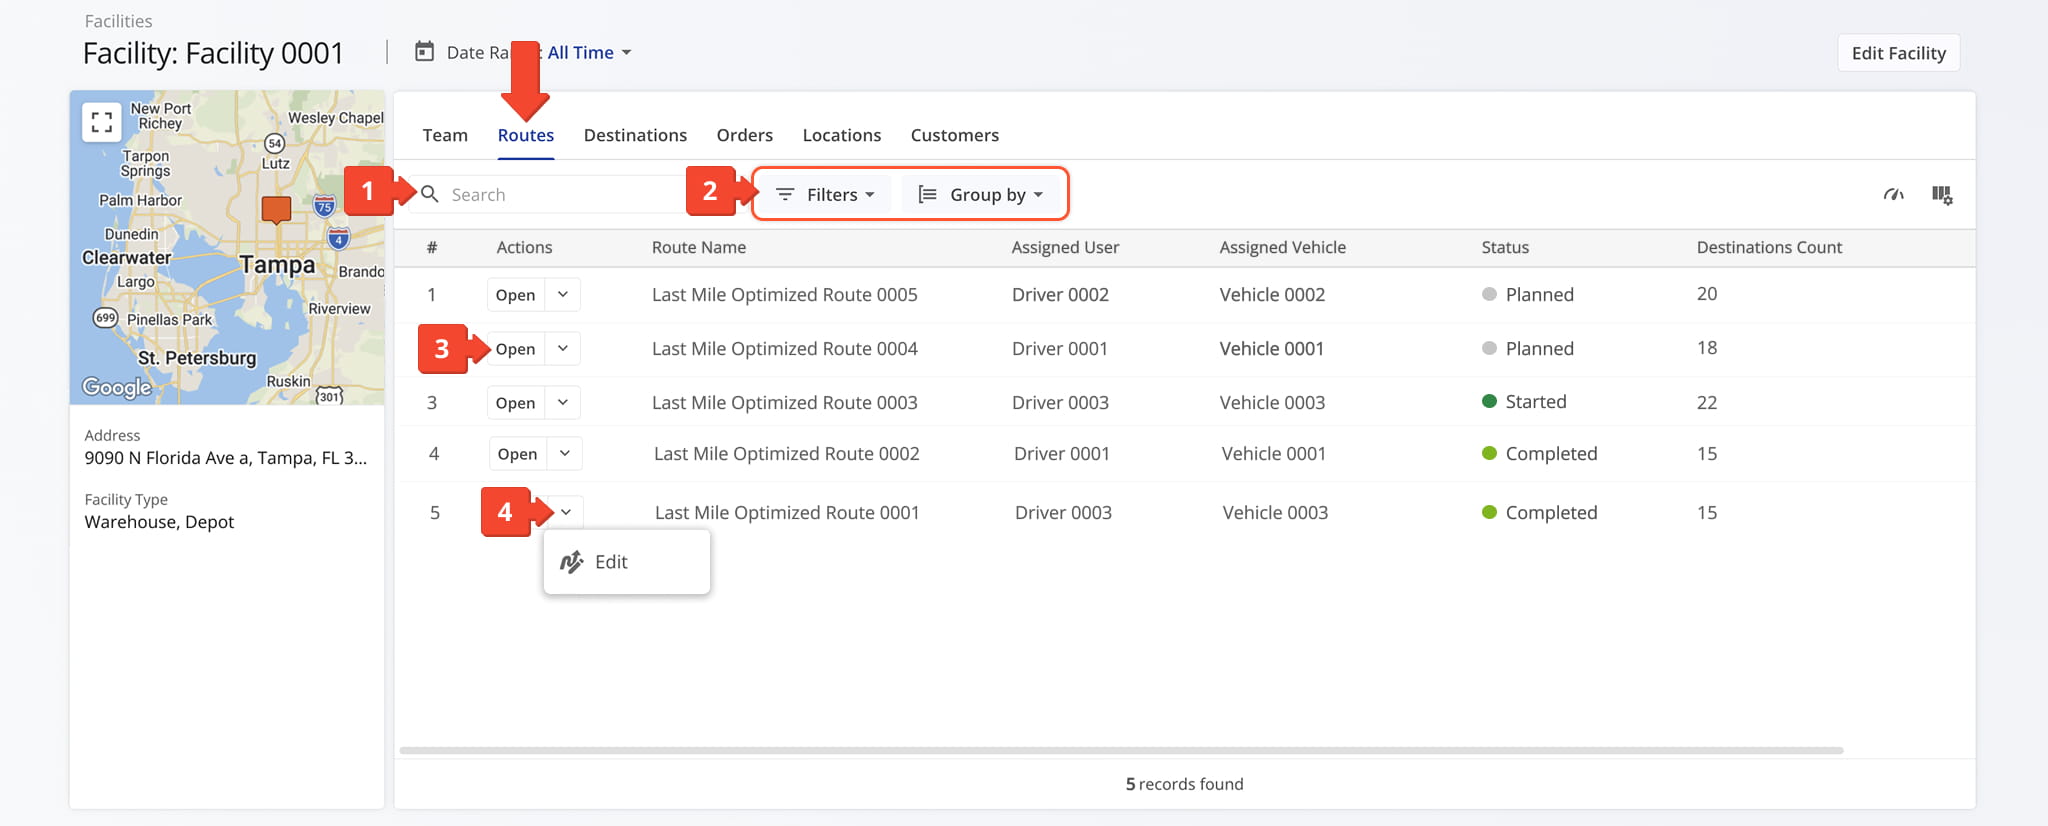Click the horizontal table scrollbar
Viewport: 2048px width, 826px height.
click(x=1120, y=750)
